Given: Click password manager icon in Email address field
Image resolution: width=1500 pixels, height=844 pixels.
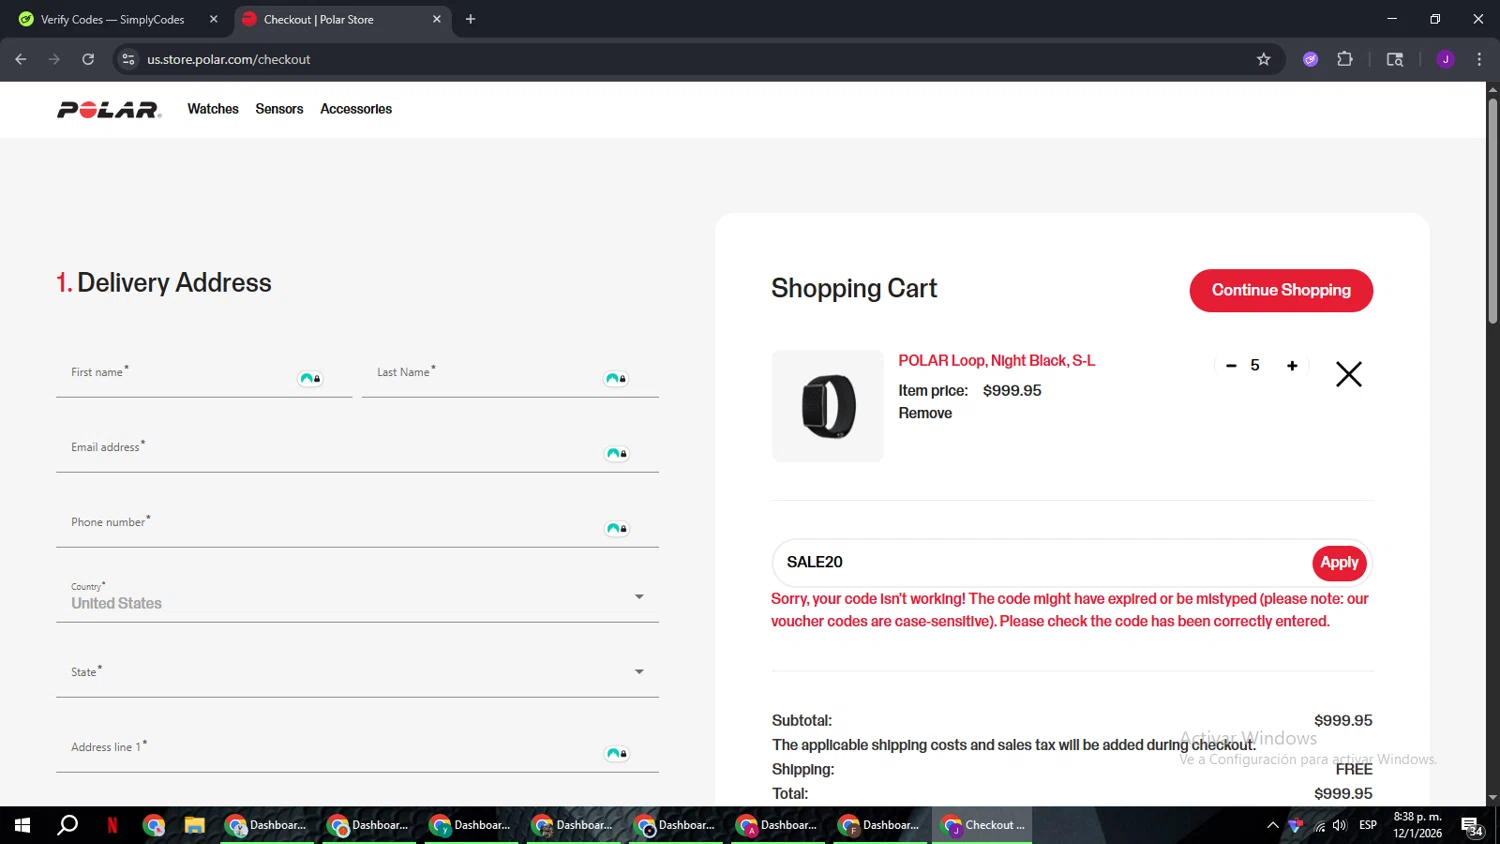Looking at the screenshot, I should [x=616, y=454].
